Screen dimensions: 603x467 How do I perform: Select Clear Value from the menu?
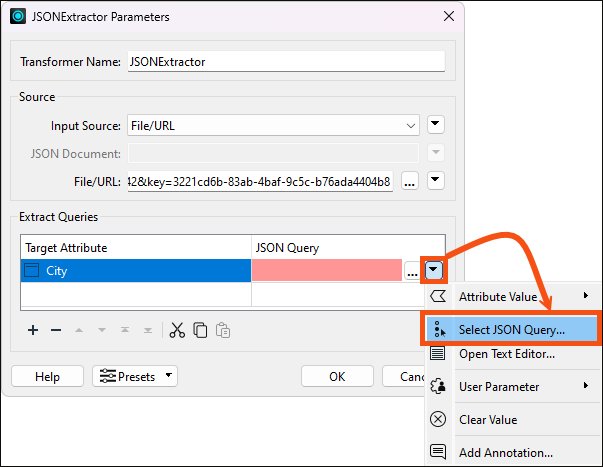click(487, 420)
